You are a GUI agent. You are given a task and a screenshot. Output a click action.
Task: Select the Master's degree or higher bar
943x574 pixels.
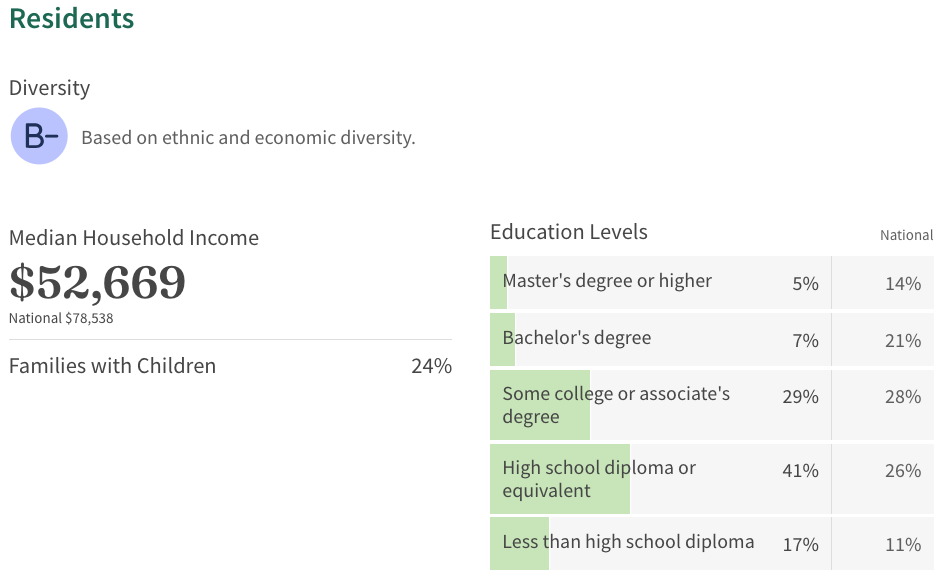[x=711, y=282]
